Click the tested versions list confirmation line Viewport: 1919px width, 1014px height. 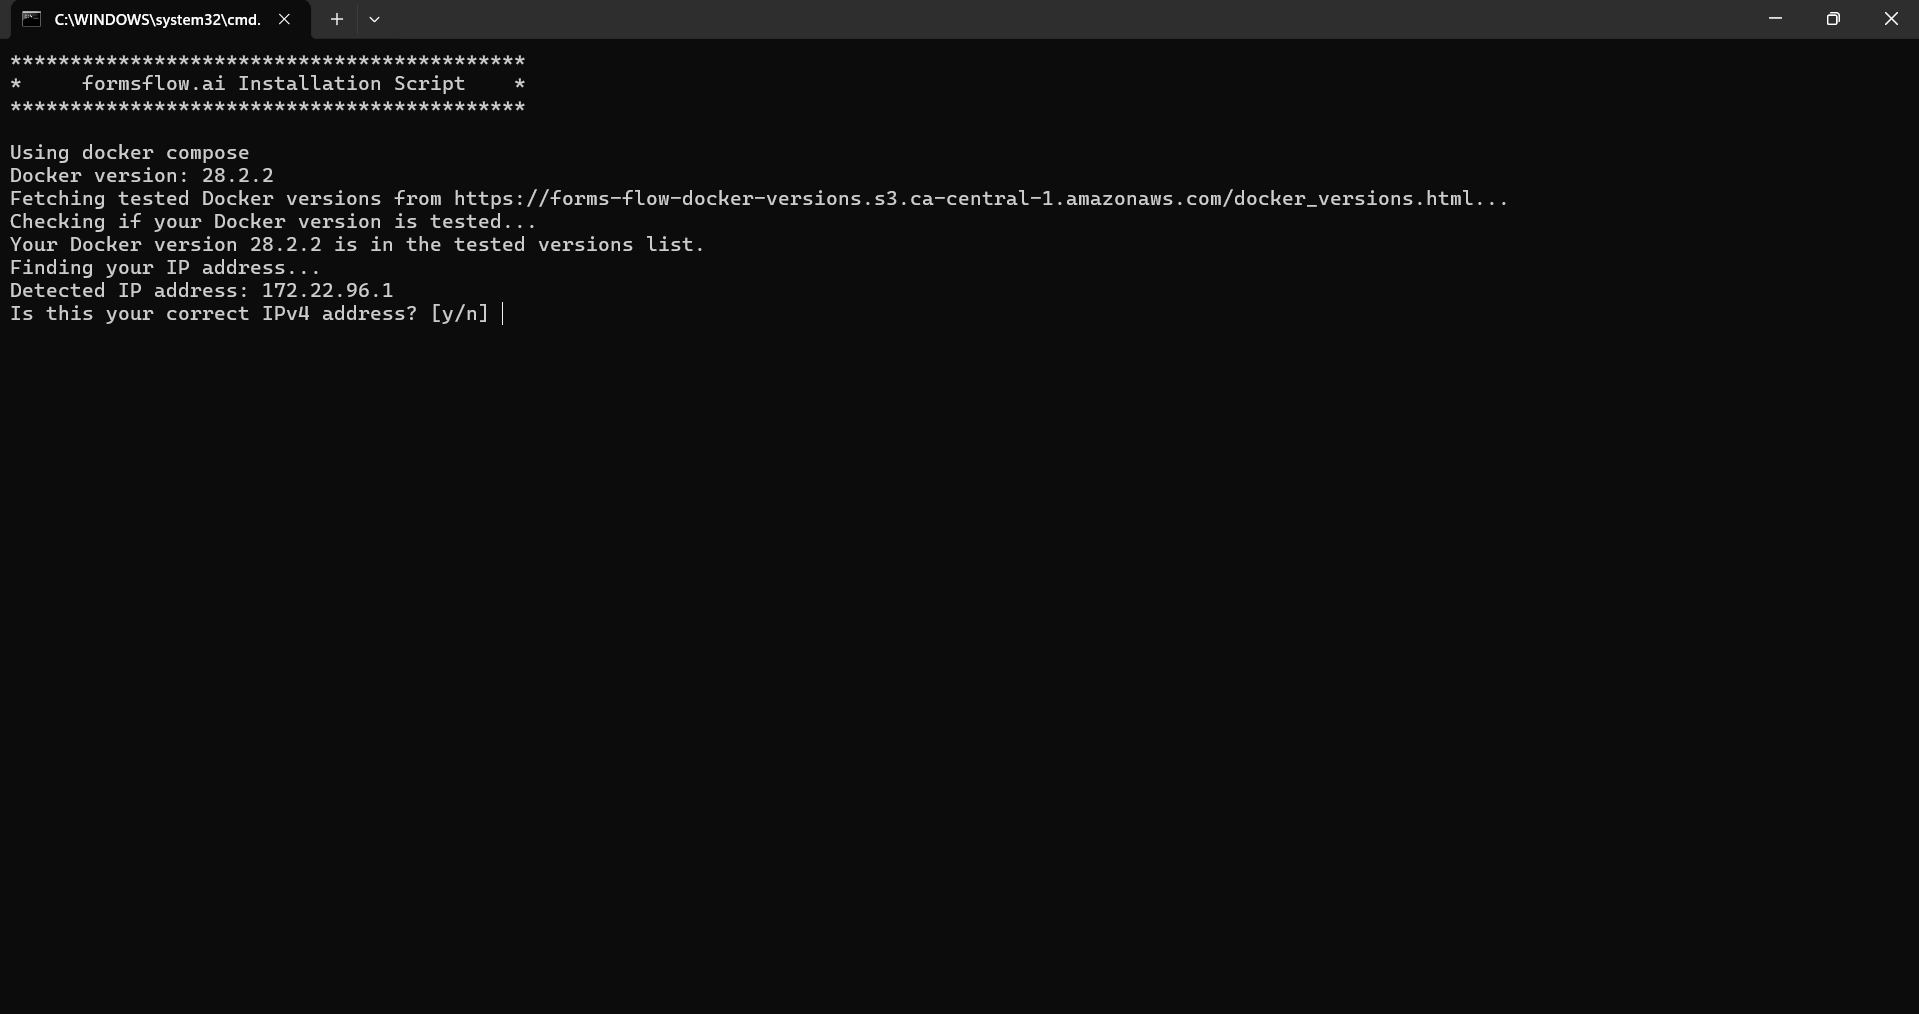coord(356,244)
